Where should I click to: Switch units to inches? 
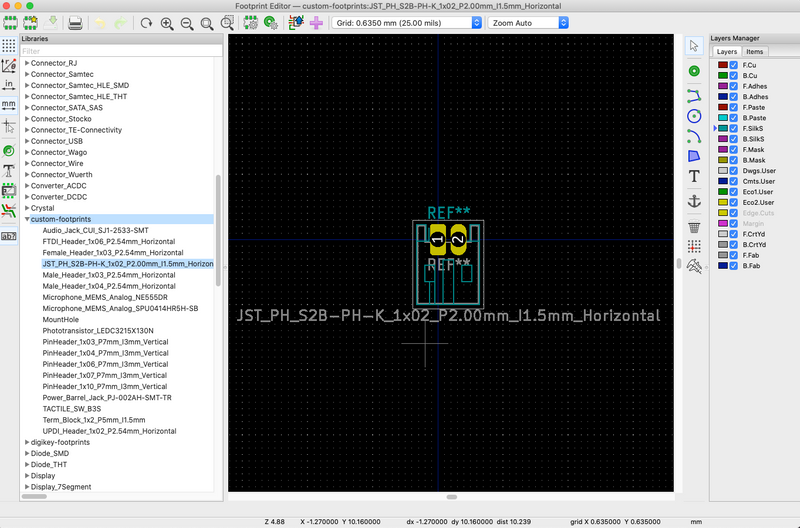8,85
